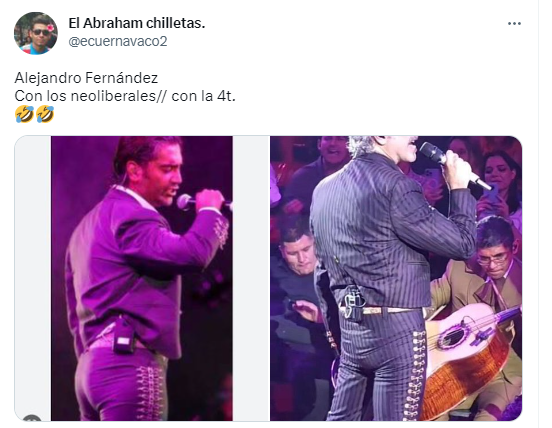Select the display name El Abraham chilletas.

pos(137,23)
